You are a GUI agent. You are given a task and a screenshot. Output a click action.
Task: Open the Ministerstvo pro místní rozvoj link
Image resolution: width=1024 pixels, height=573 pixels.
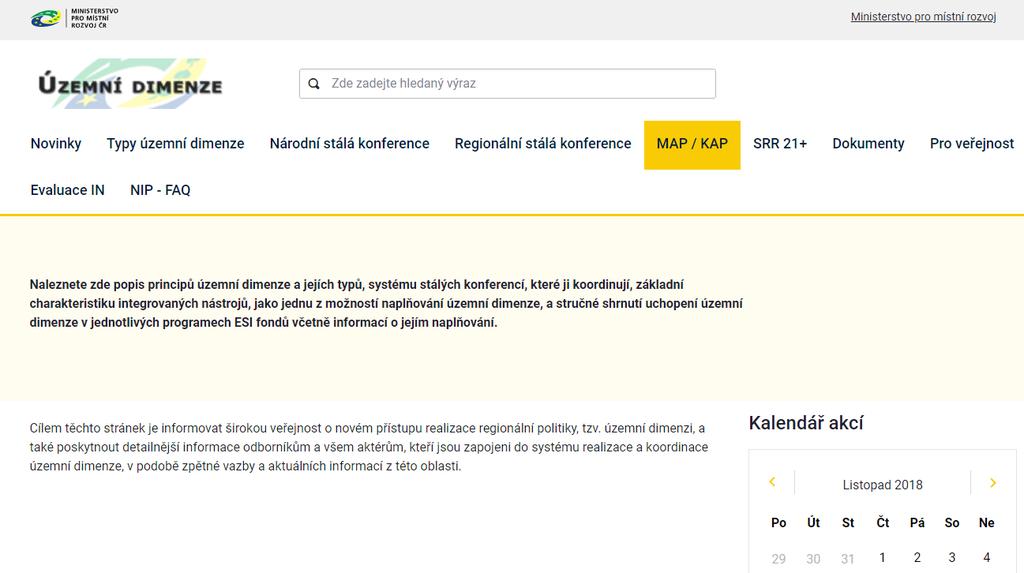[x=923, y=17]
